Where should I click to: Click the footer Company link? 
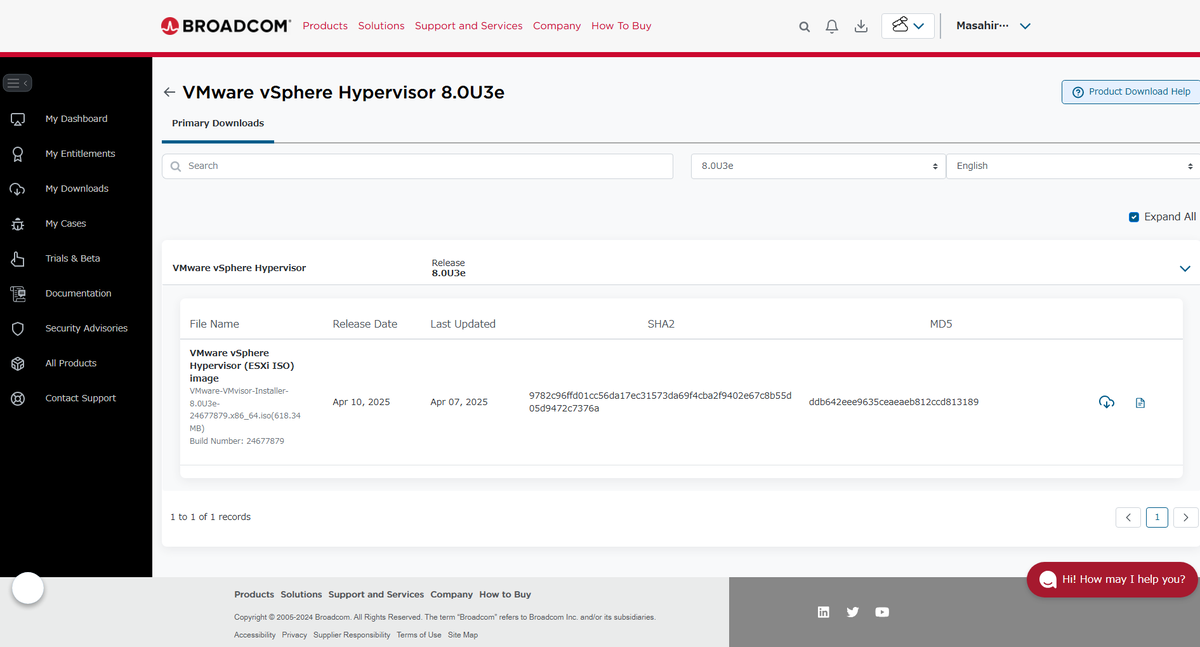[x=452, y=595]
